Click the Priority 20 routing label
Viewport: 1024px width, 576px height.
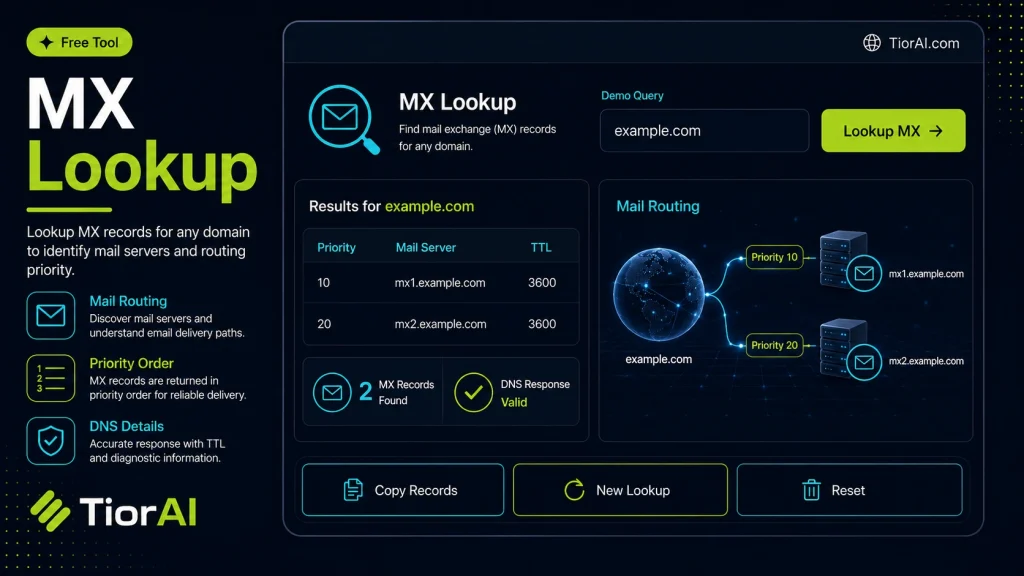tap(774, 345)
